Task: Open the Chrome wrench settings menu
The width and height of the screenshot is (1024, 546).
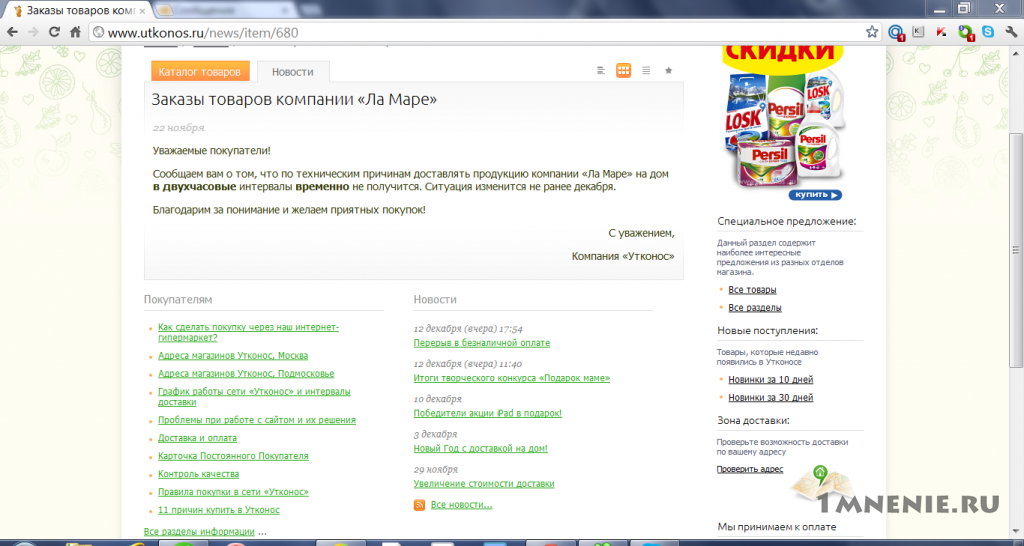Action: pyautogui.click(x=1011, y=32)
